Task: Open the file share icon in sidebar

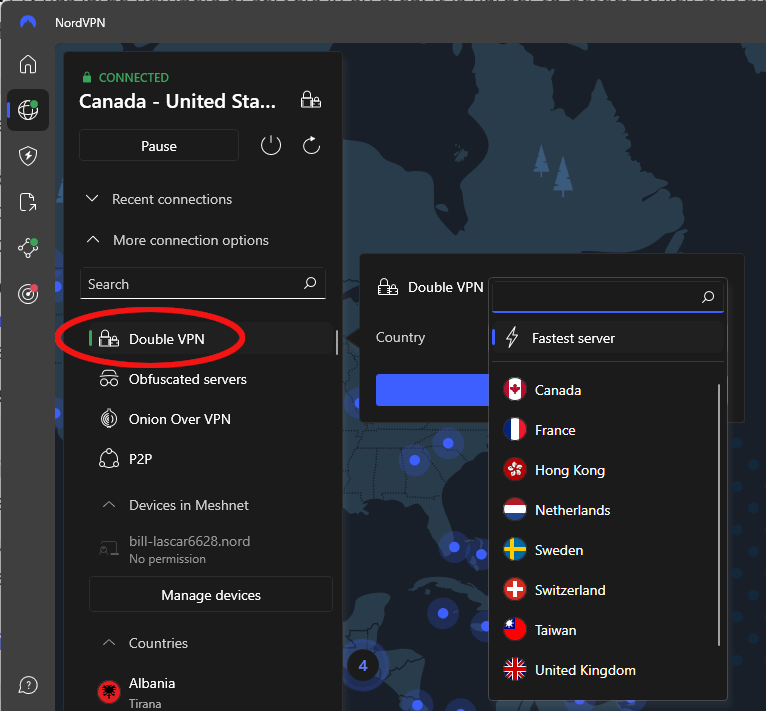Action: point(28,202)
